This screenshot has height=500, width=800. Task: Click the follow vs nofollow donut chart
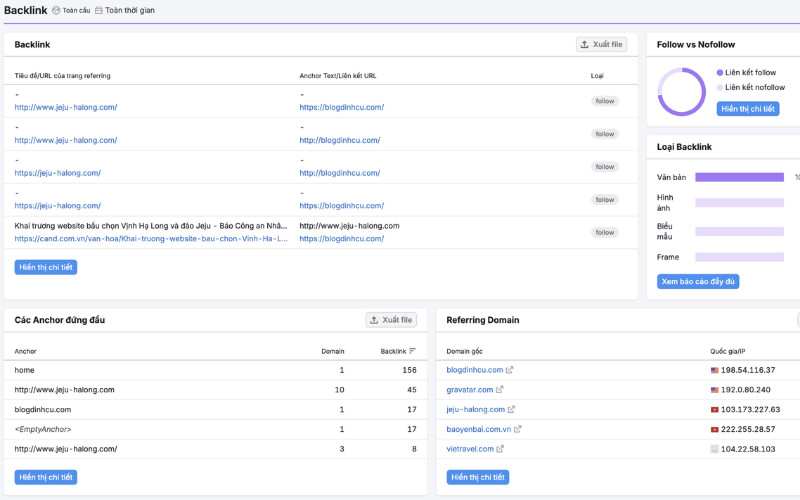(682, 92)
